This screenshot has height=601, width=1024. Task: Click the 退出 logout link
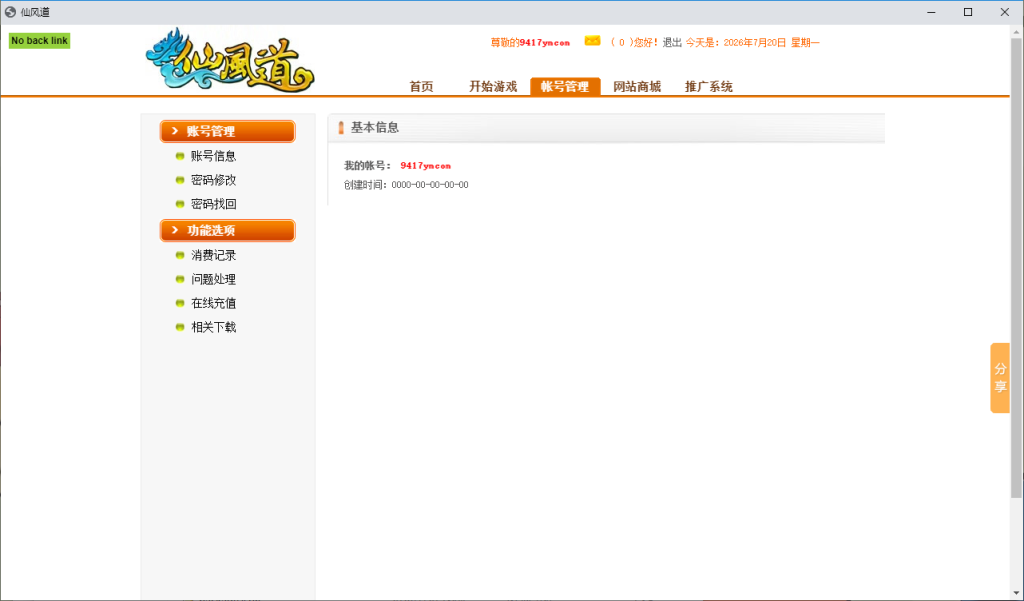[x=672, y=42]
